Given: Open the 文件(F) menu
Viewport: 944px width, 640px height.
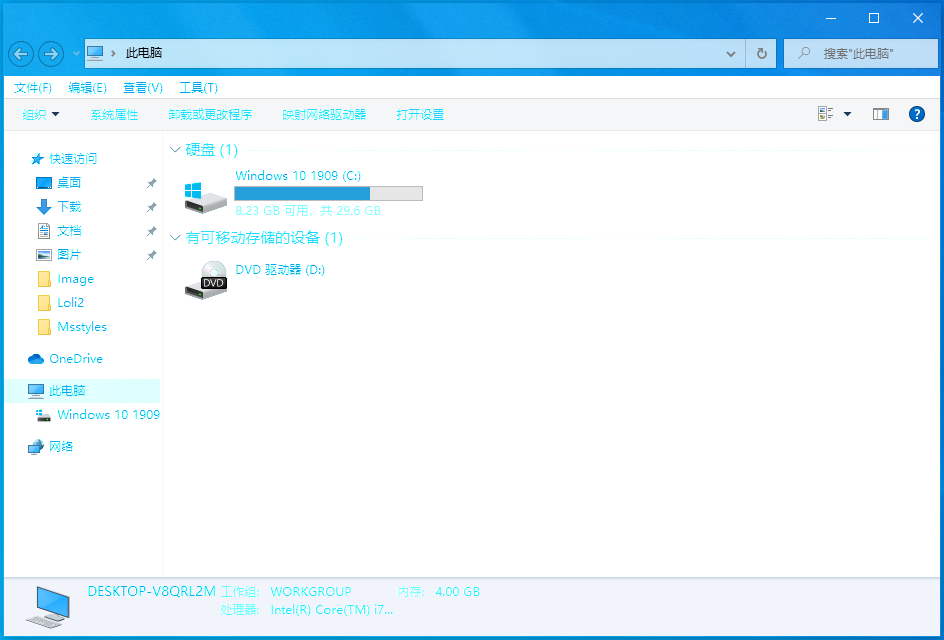Looking at the screenshot, I should click(33, 88).
